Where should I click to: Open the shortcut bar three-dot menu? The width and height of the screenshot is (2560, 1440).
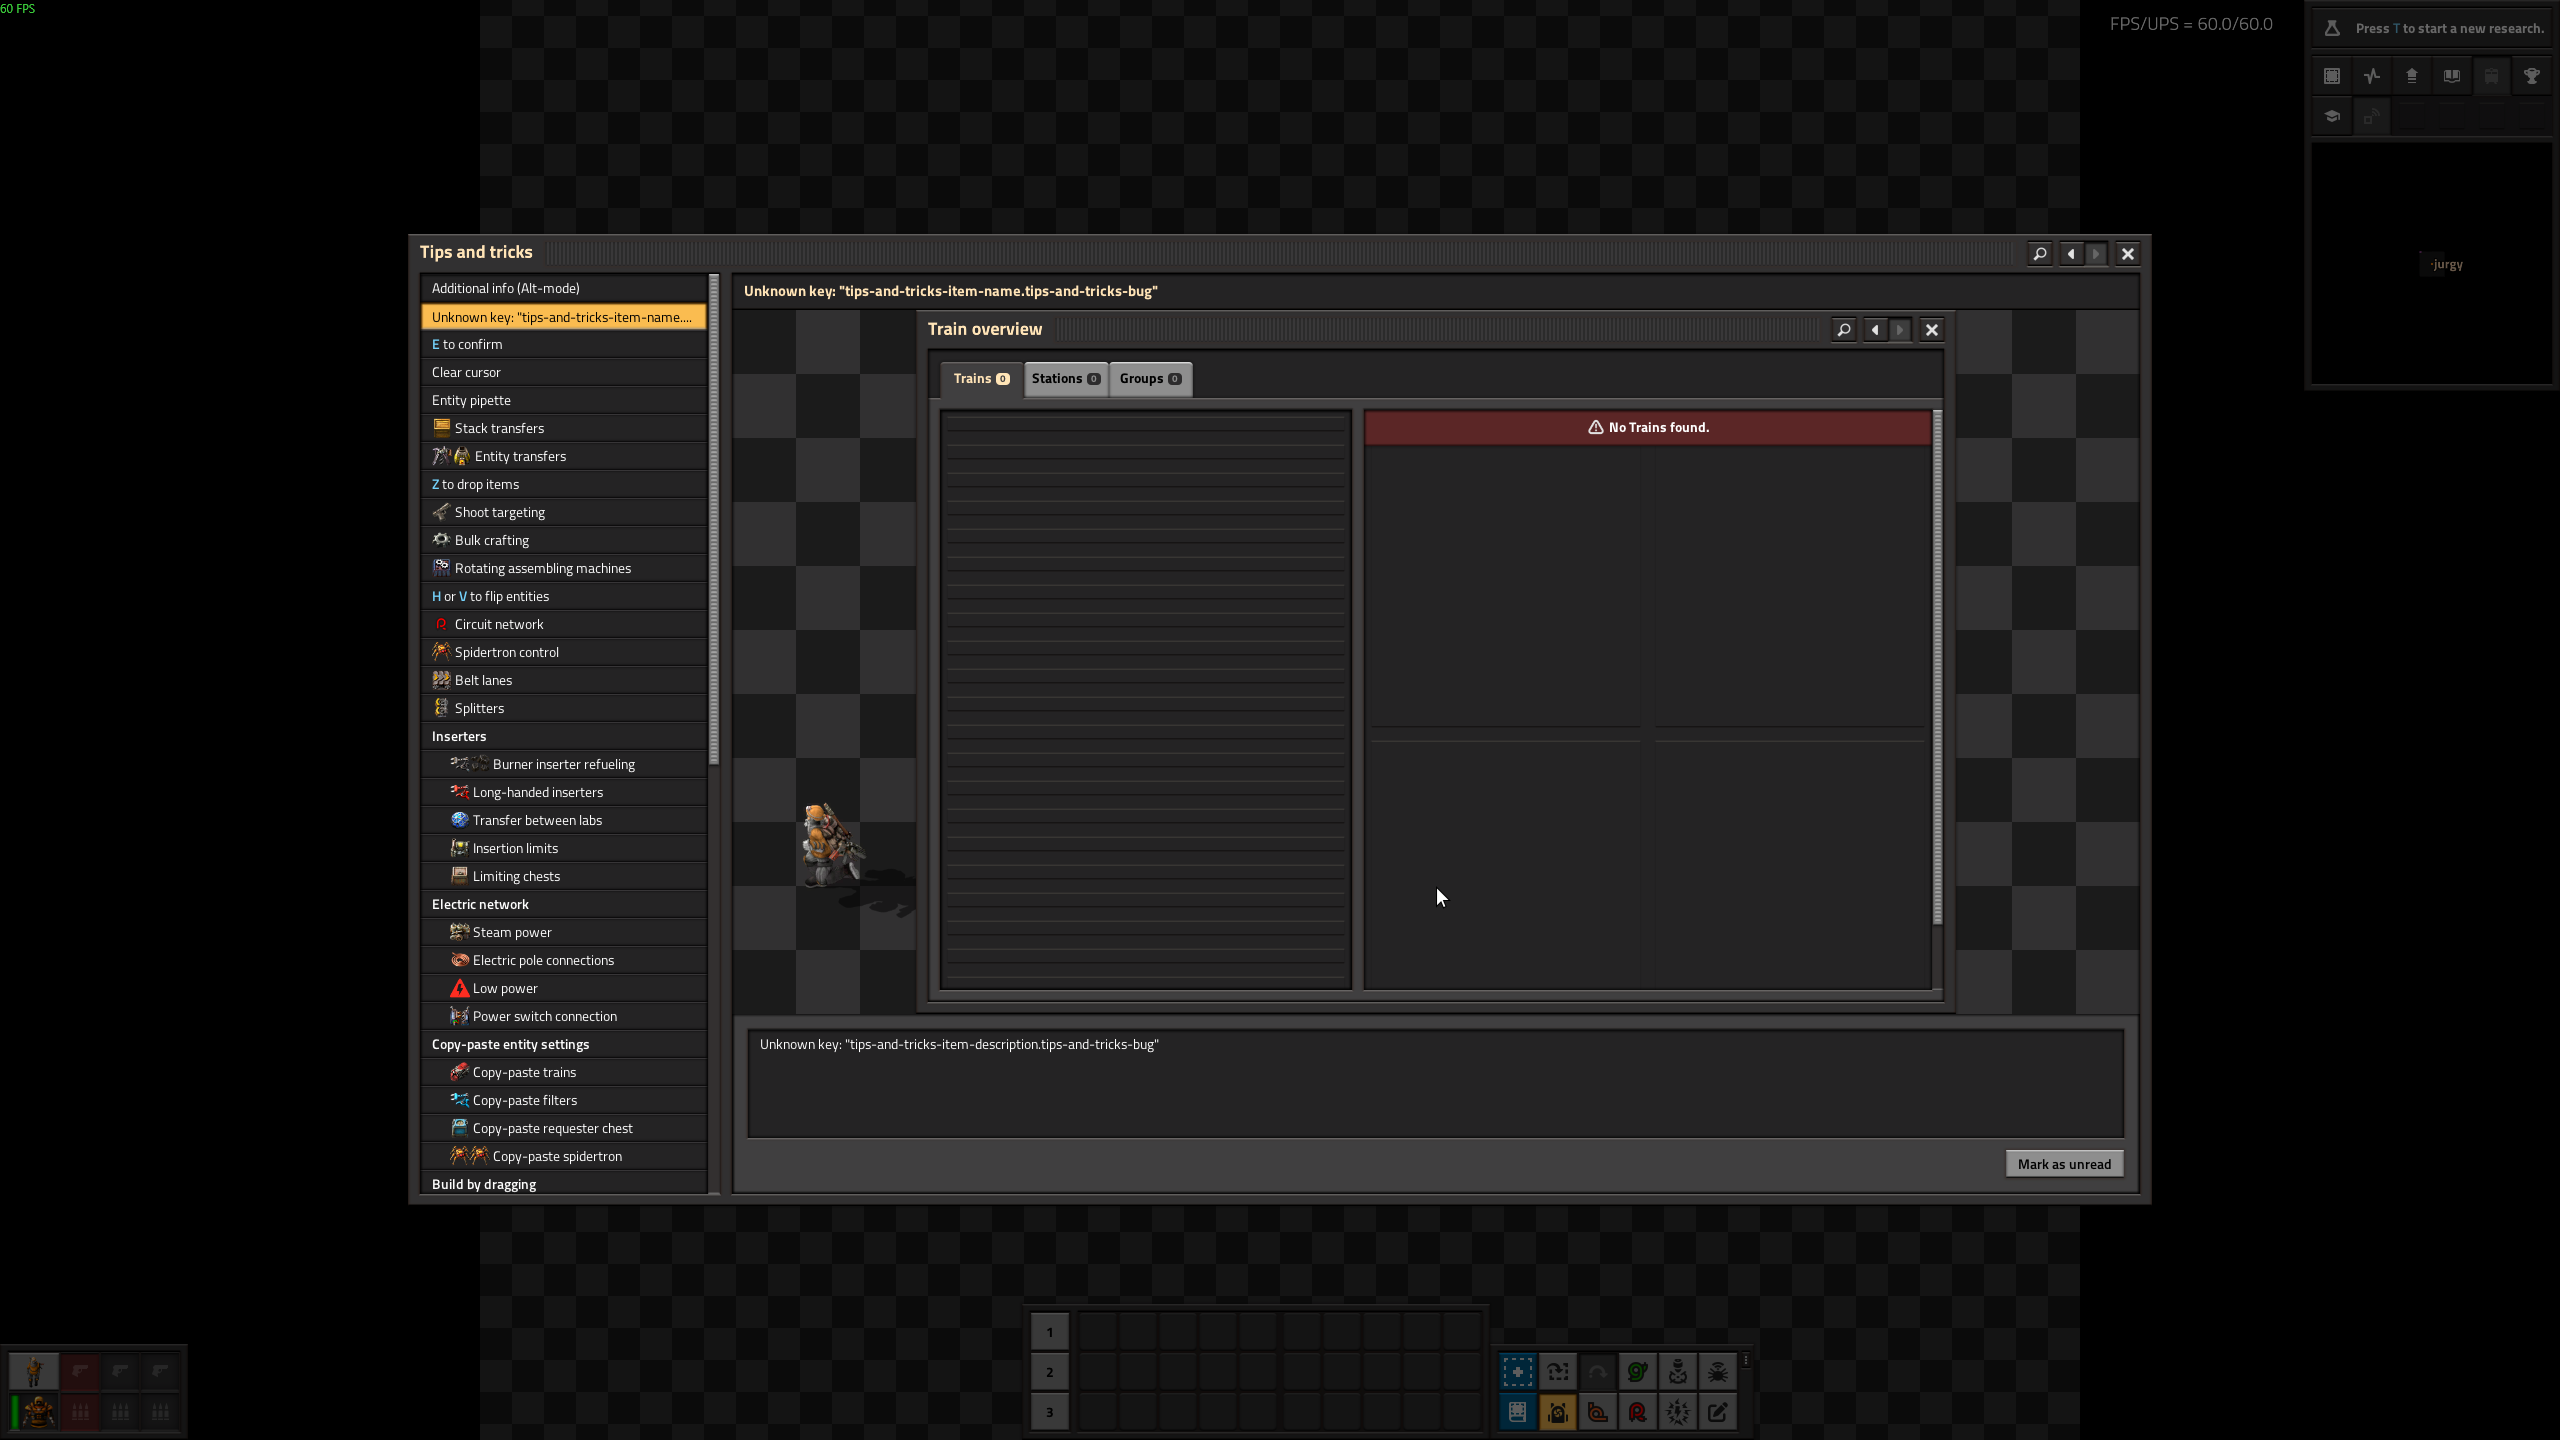click(1746, 1360)
